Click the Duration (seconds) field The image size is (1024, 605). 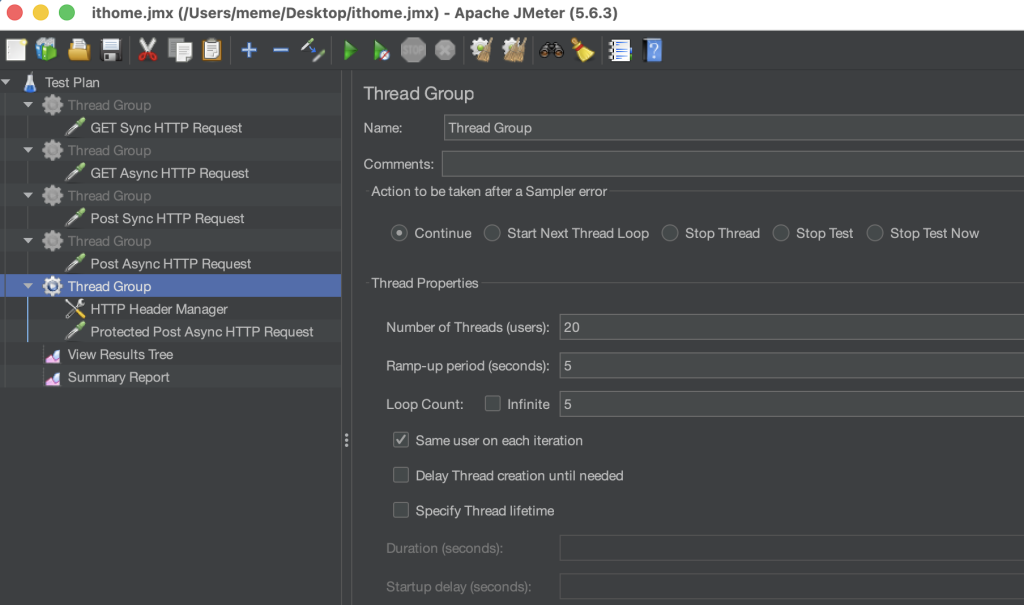[792, 548]
